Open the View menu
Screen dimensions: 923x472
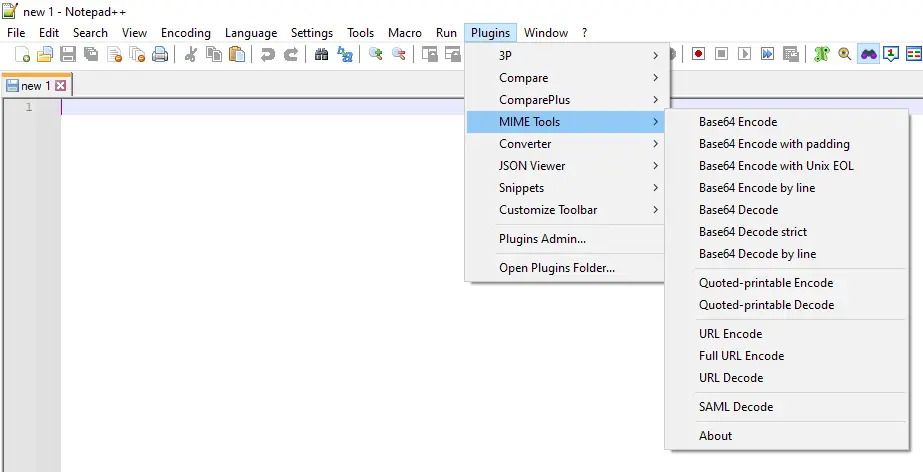(134, 33)
